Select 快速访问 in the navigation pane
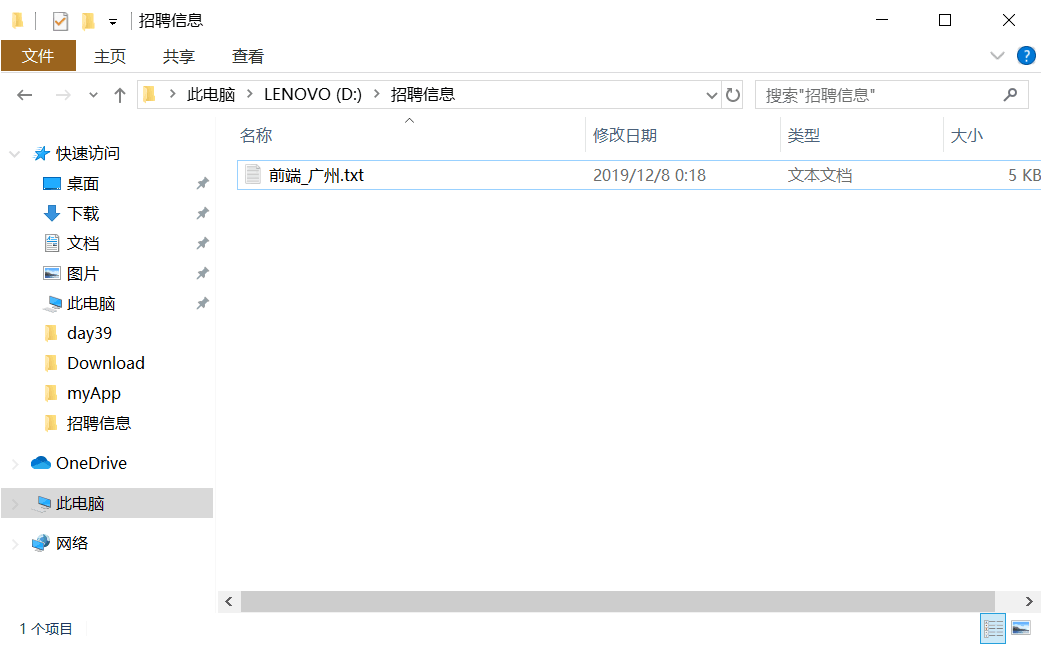 [88, 153]
